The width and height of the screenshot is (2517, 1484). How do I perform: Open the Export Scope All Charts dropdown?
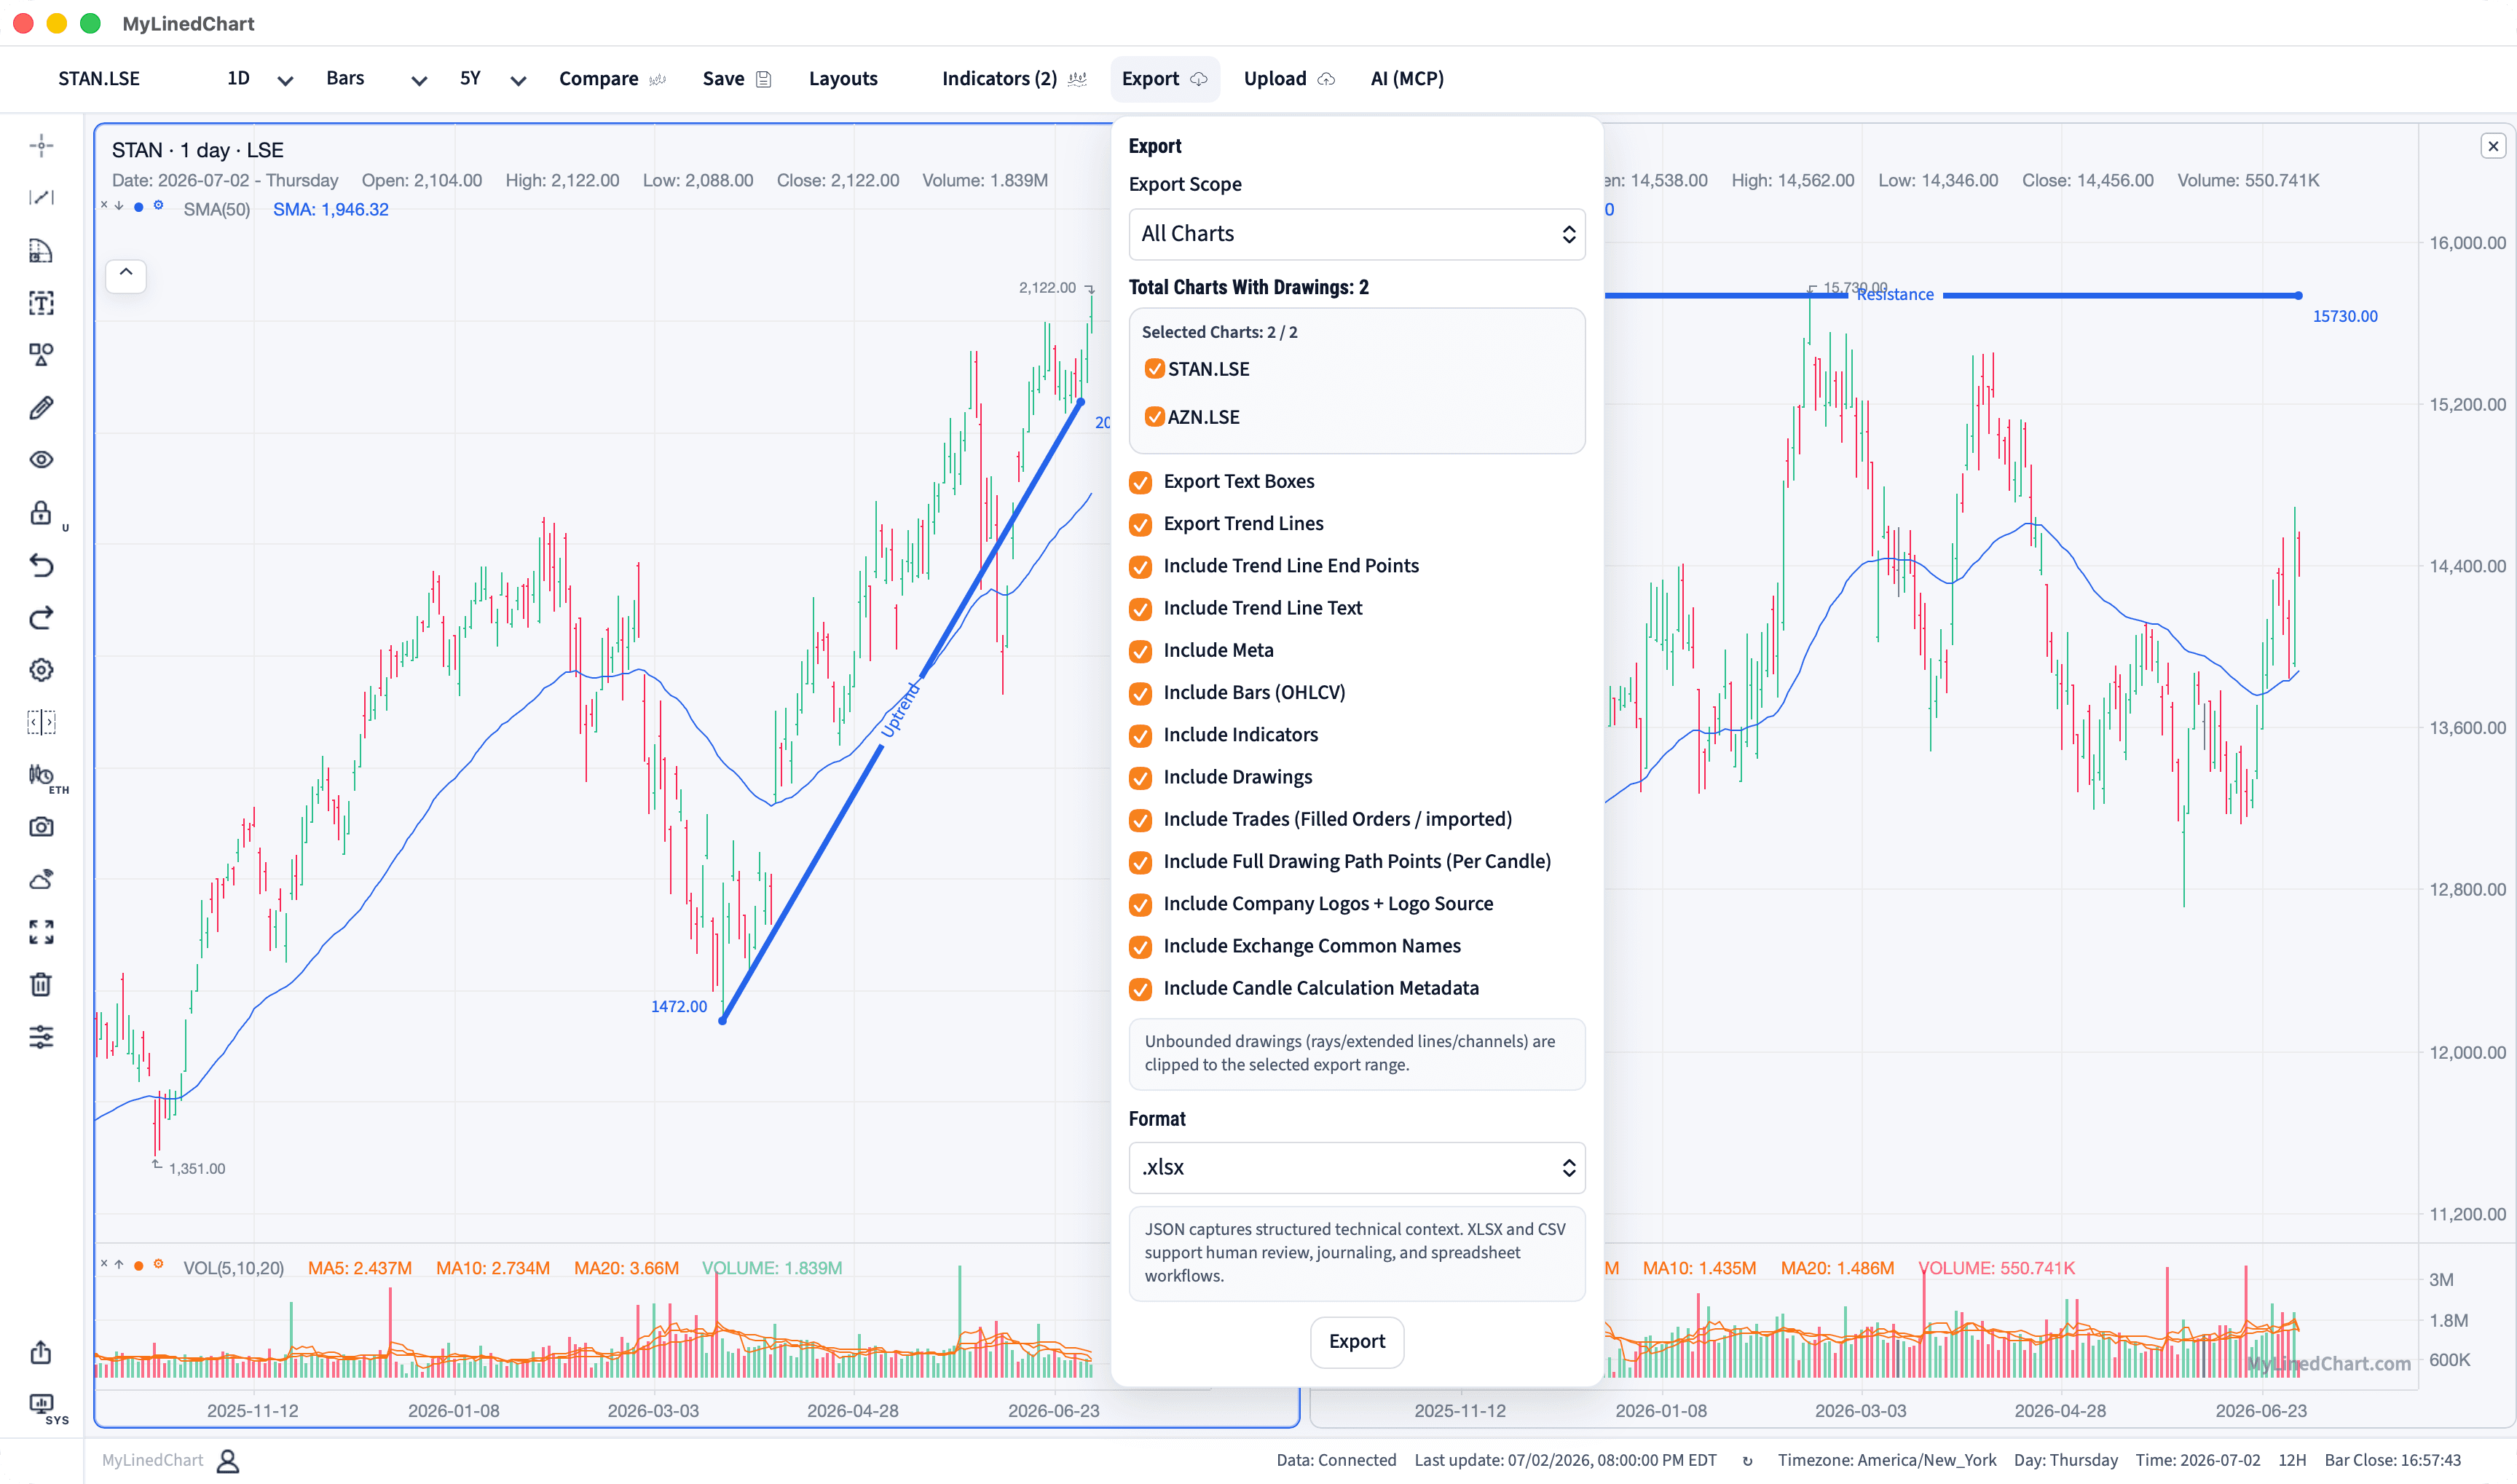[1357, 234]
